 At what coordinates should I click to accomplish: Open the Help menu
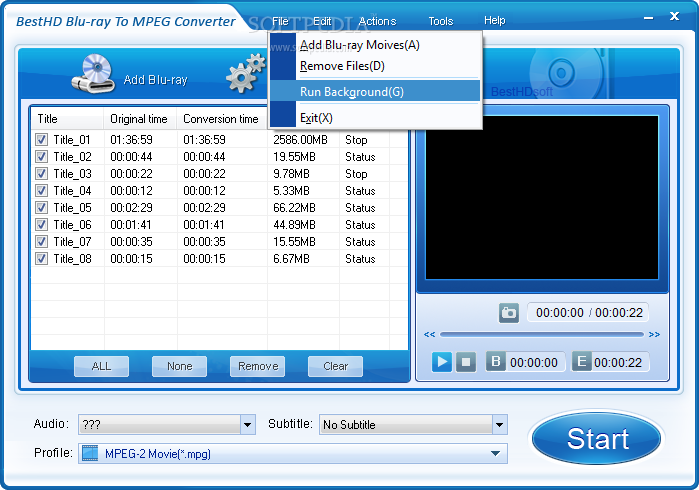[x=495, y=21]
